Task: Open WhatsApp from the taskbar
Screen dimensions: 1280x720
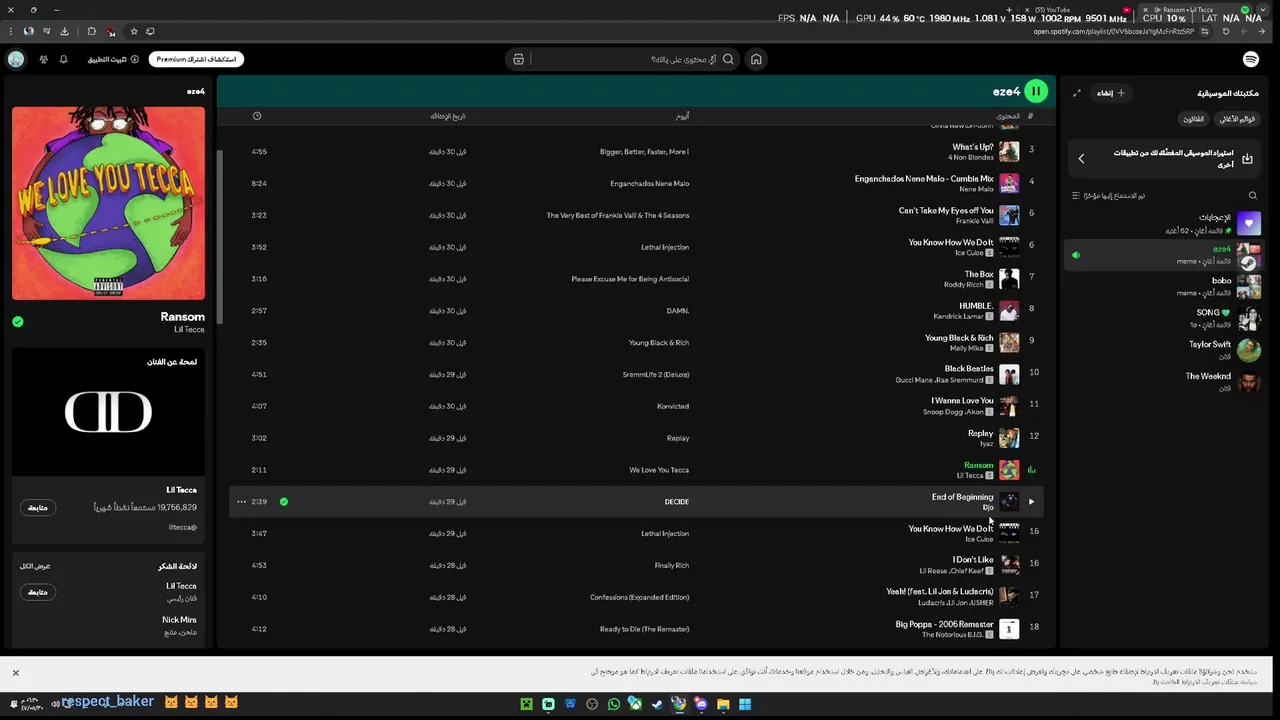Action: 614,704
